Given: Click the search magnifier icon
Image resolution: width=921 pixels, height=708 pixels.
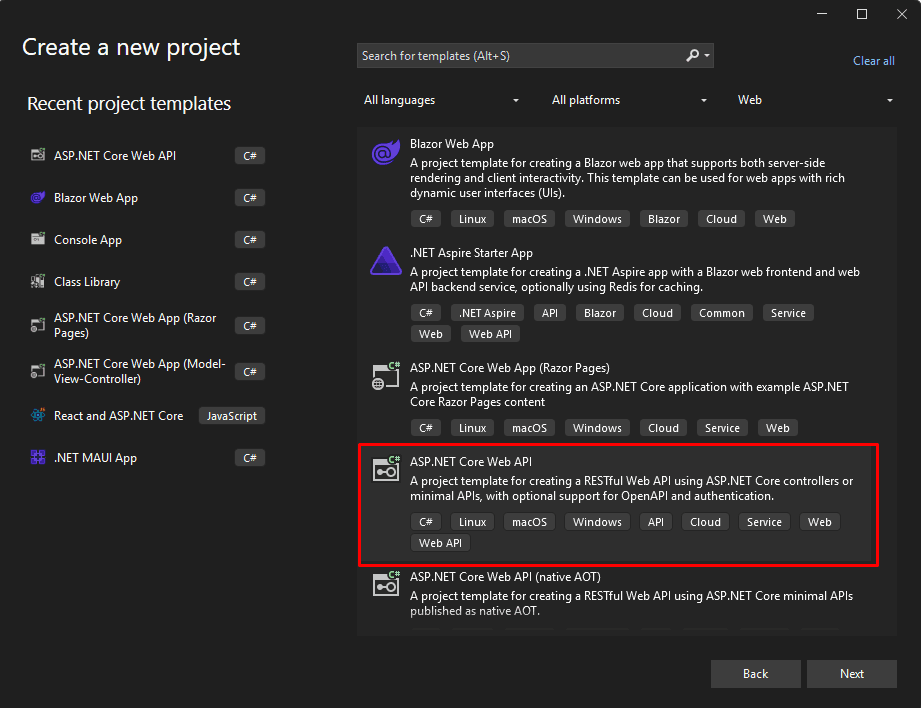Looking at the screenshot, I should (x=693, y=55).
